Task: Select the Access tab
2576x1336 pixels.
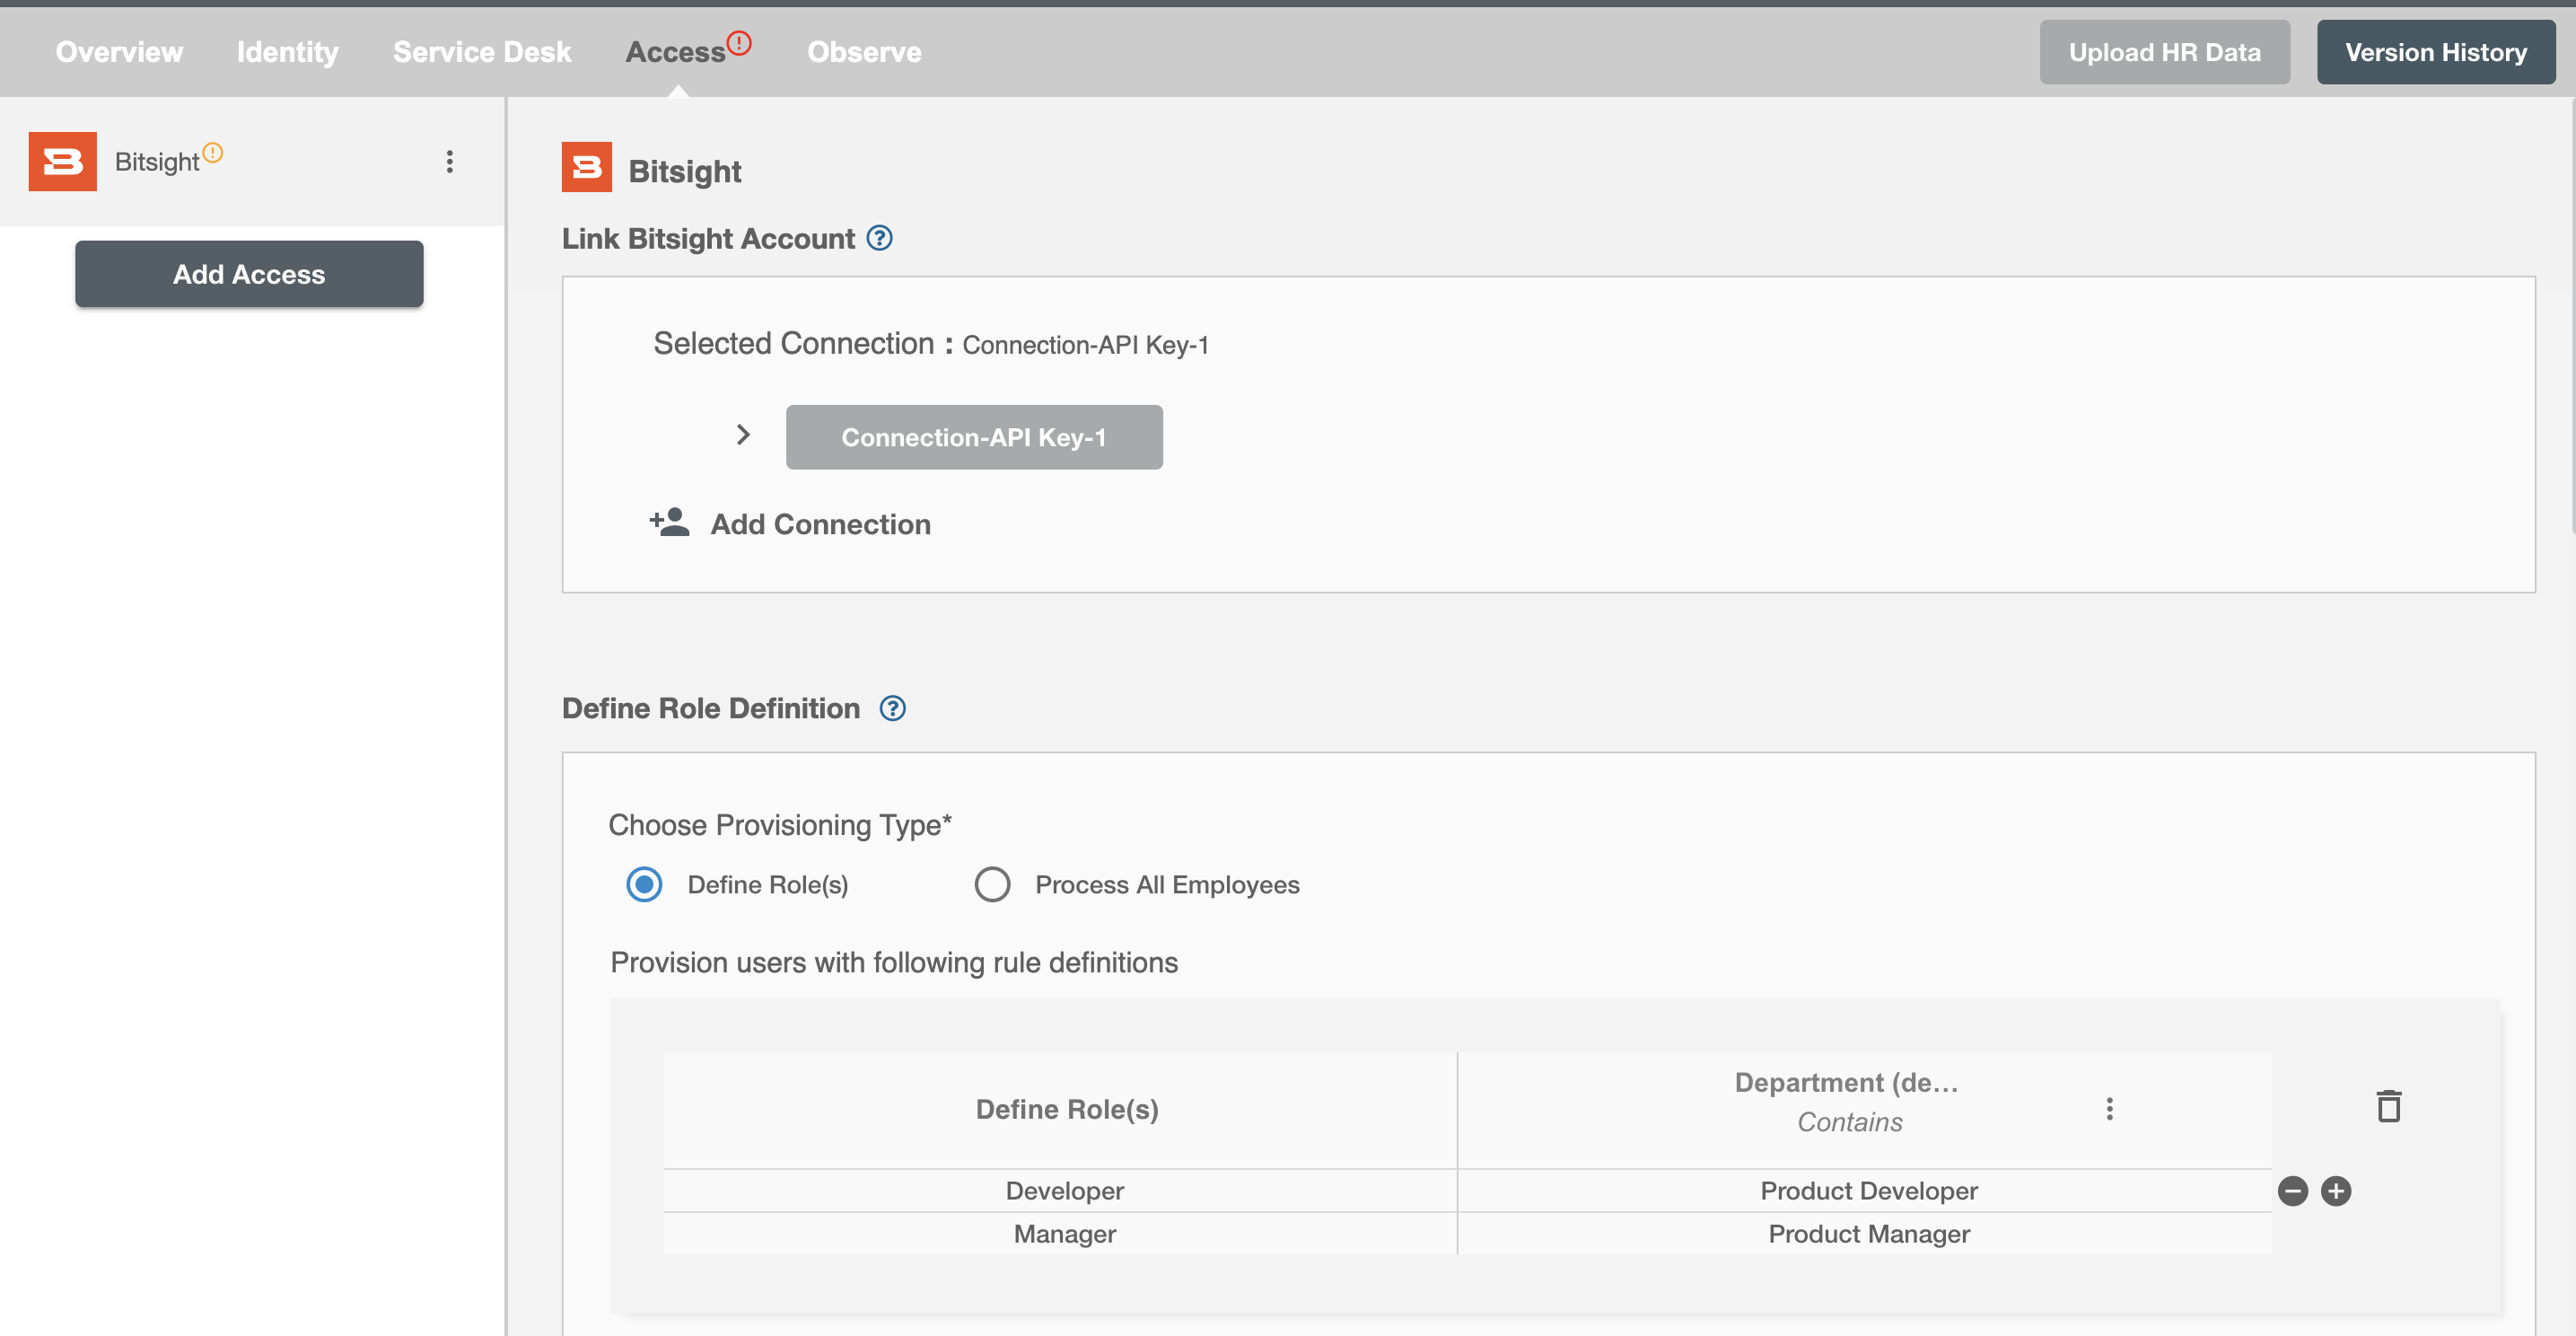Action: pyautogui.click(x=675, y=52)
